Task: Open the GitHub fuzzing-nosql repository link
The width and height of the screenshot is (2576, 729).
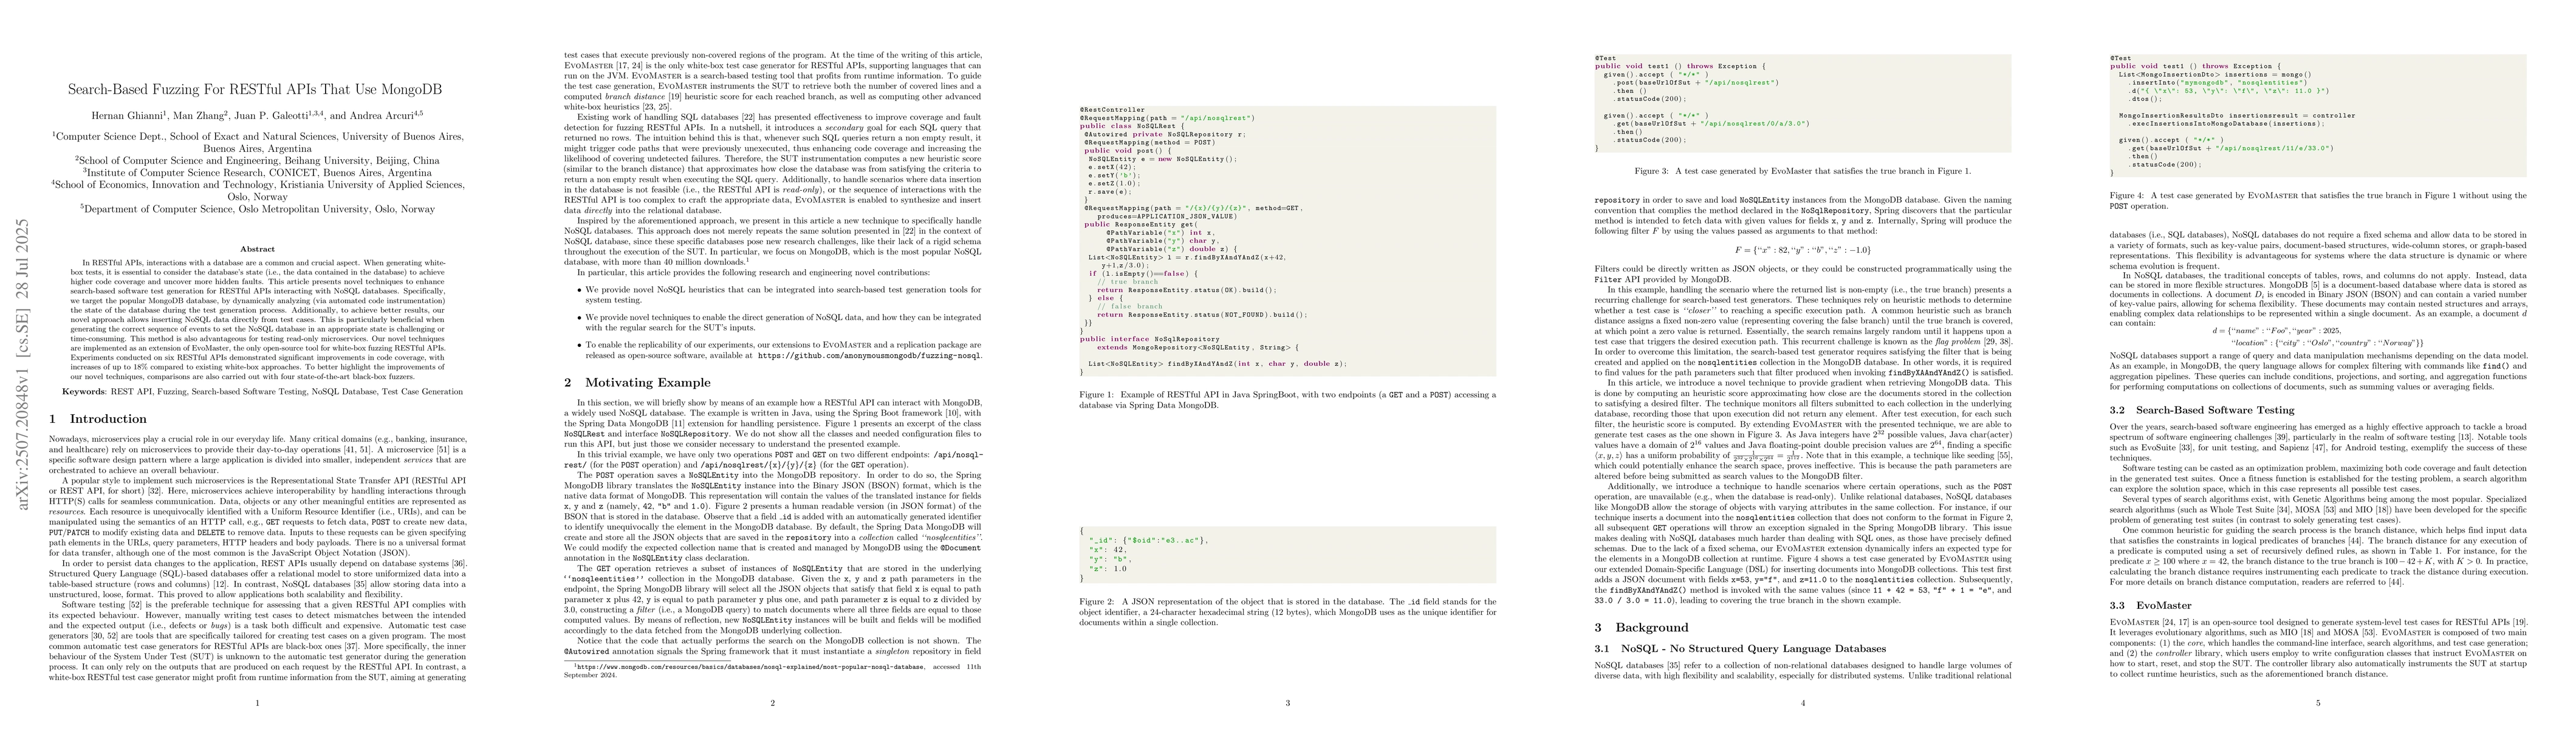Action: pyautogui.click(x=868, y=354)
